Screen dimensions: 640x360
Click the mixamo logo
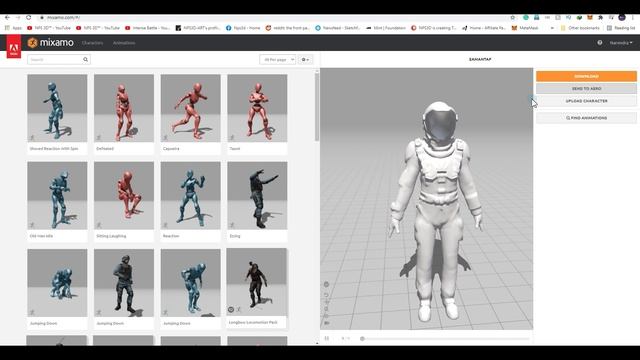[51, 42]
